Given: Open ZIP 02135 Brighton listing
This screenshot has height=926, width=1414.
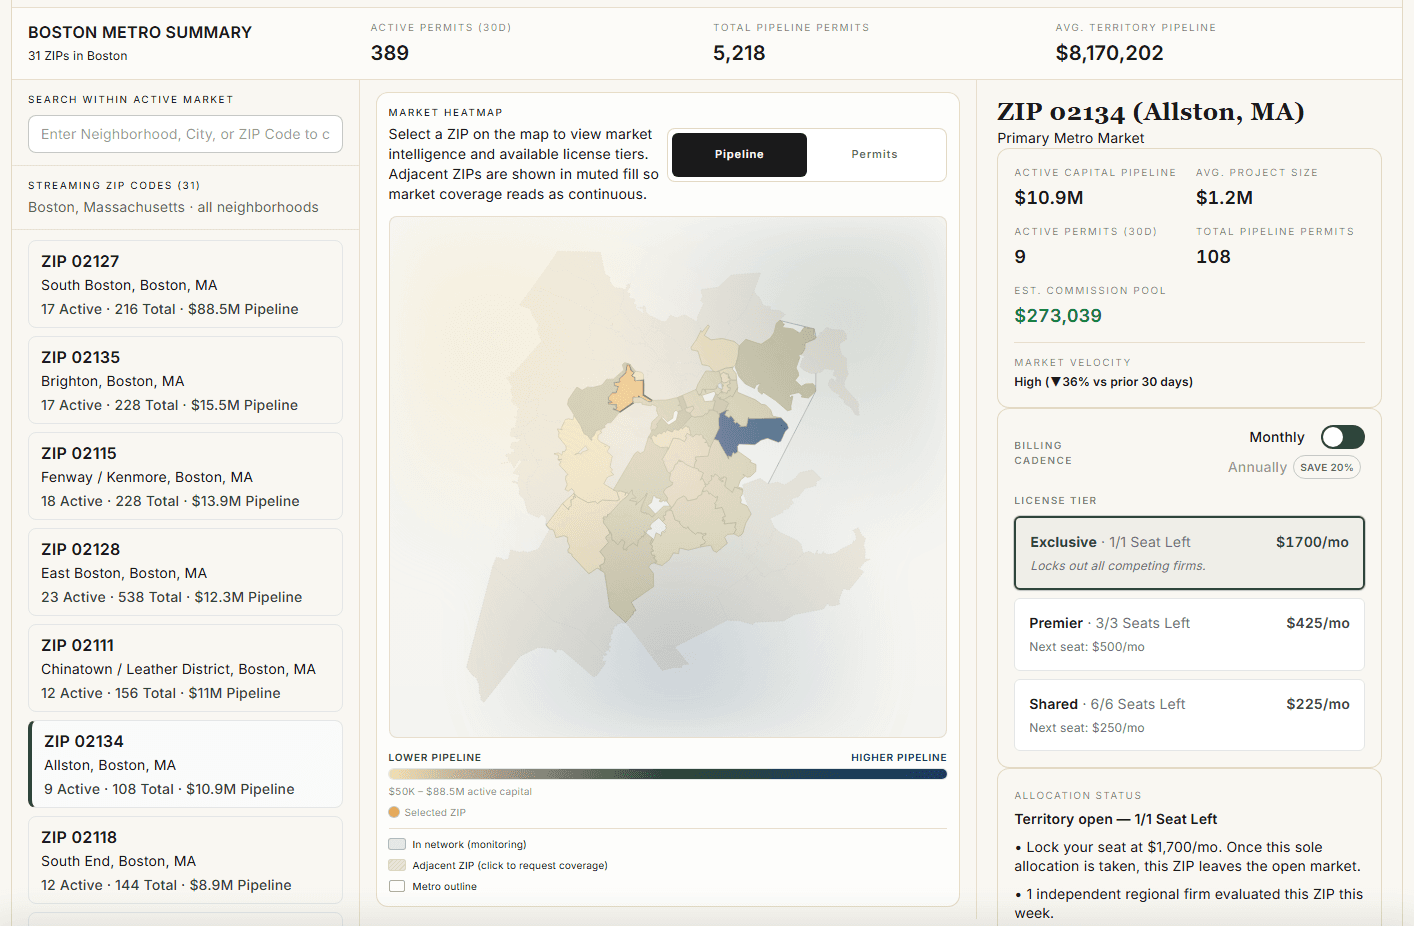Looking at the screenshot, I should pyautogui.click(x=185, y=380).
